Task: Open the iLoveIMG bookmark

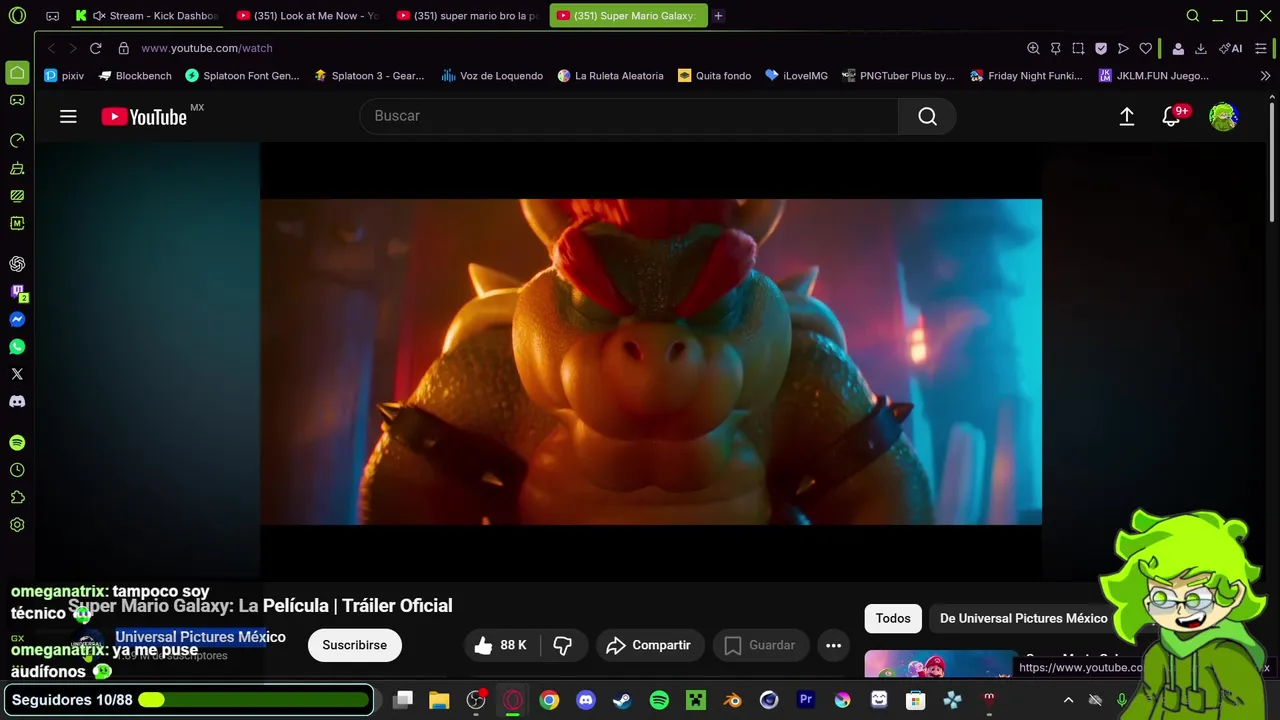Action: (796, 76)
